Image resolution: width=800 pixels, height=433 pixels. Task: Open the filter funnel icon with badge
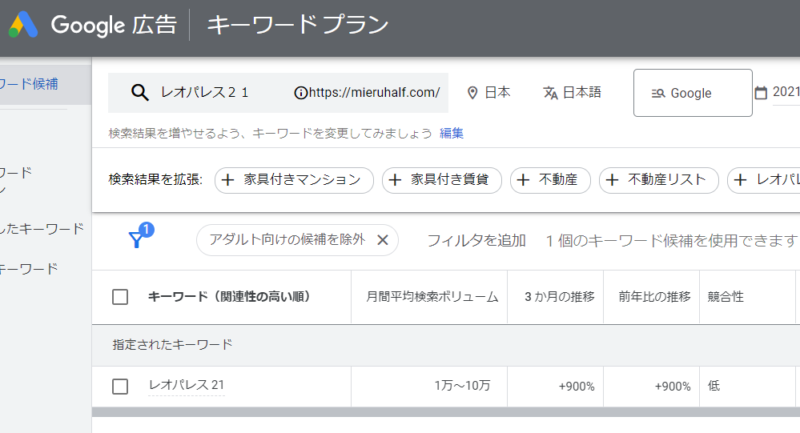point(137,239)
